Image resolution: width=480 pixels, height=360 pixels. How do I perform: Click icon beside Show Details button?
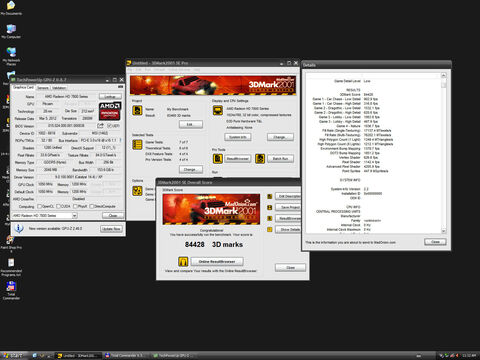[x=270, y=229]
